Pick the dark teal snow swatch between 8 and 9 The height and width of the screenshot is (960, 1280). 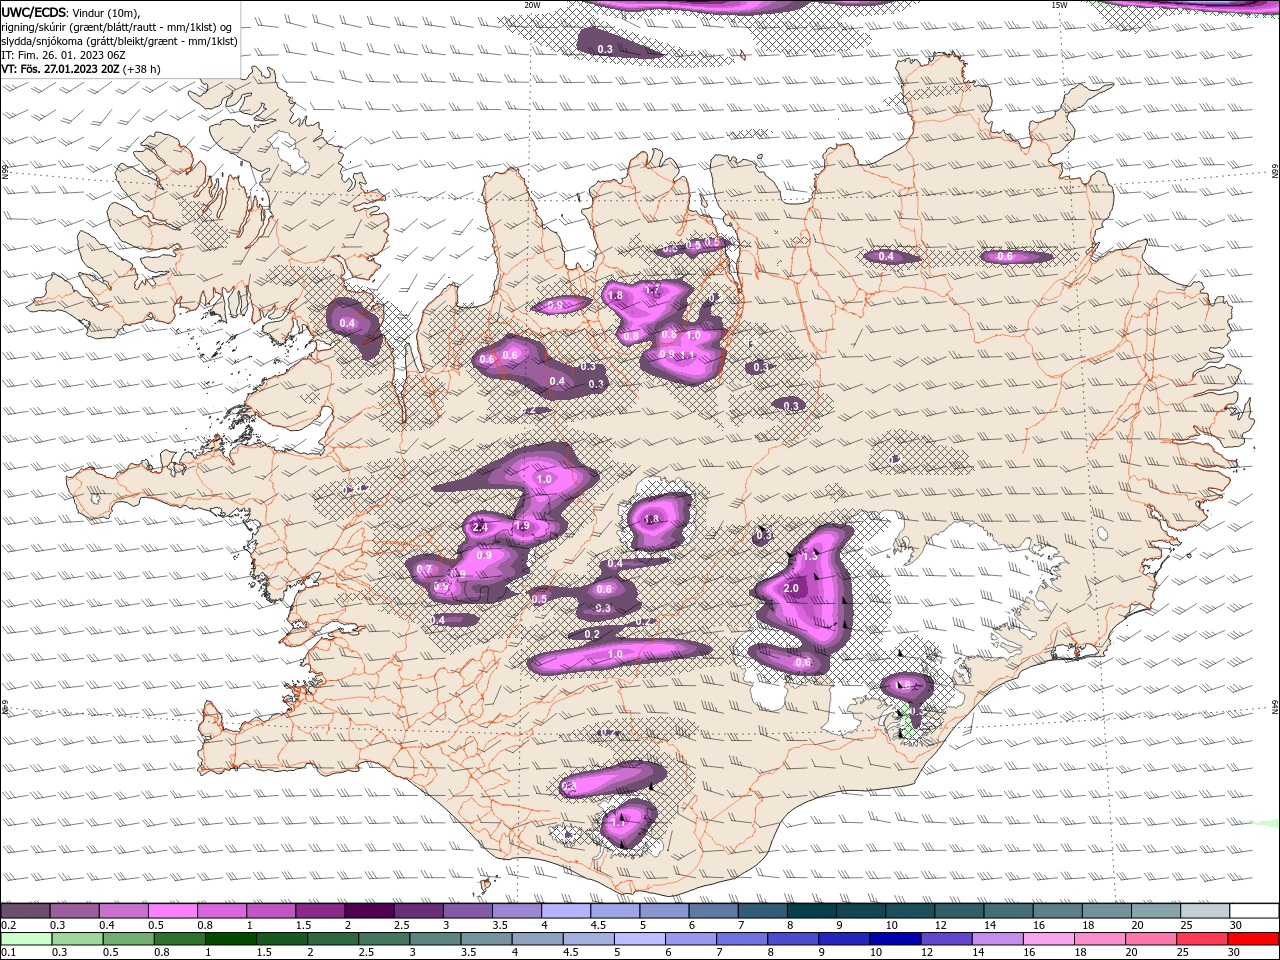coord(812,911)
